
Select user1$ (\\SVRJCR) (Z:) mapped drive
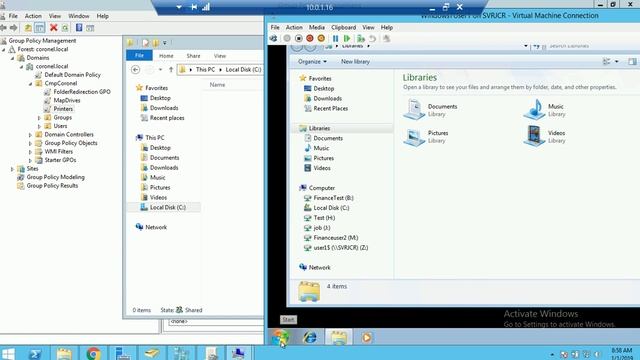pos(341,248)
